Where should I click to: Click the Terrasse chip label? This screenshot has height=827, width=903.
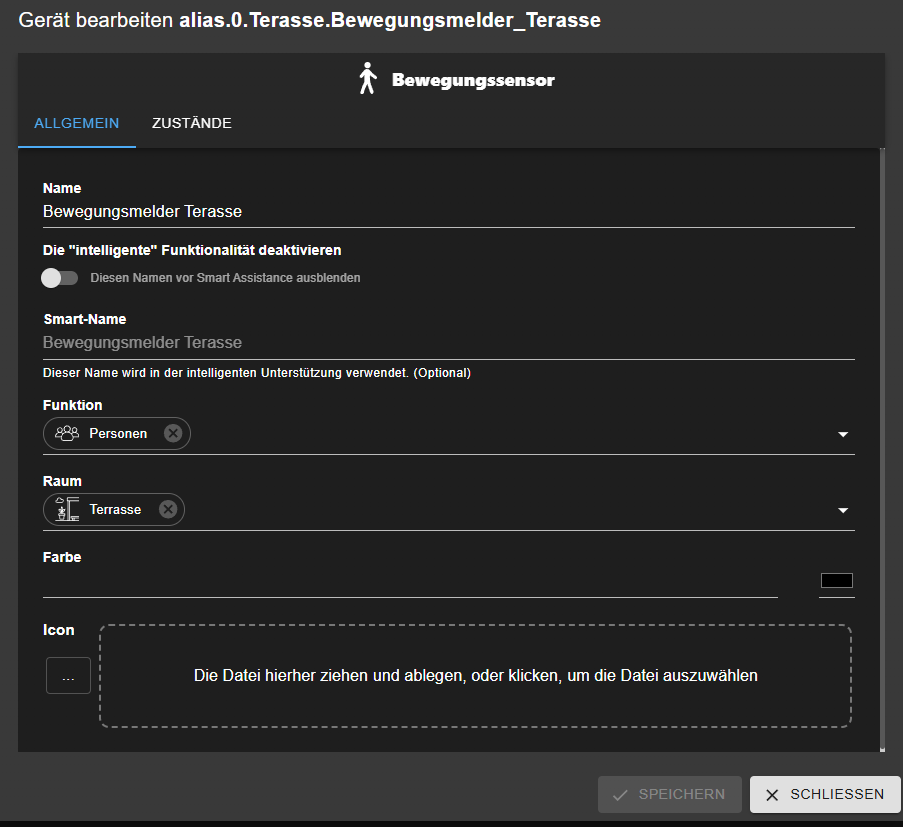[x=115, y=509]
